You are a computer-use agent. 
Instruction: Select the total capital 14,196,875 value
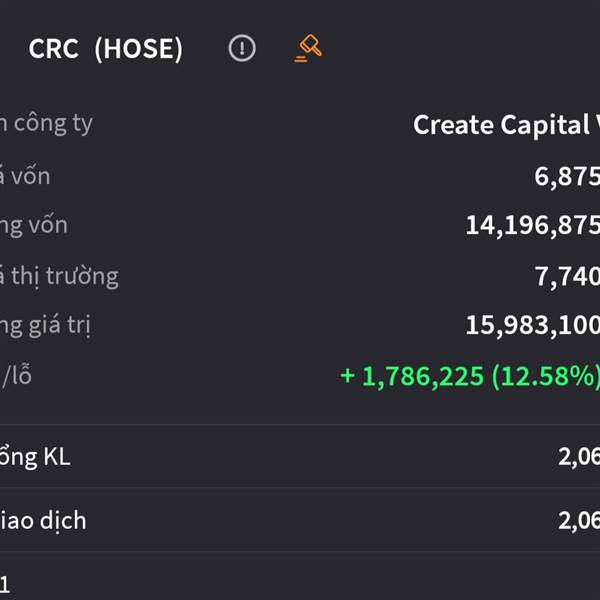pyautogui.click(x=533, y=225)
